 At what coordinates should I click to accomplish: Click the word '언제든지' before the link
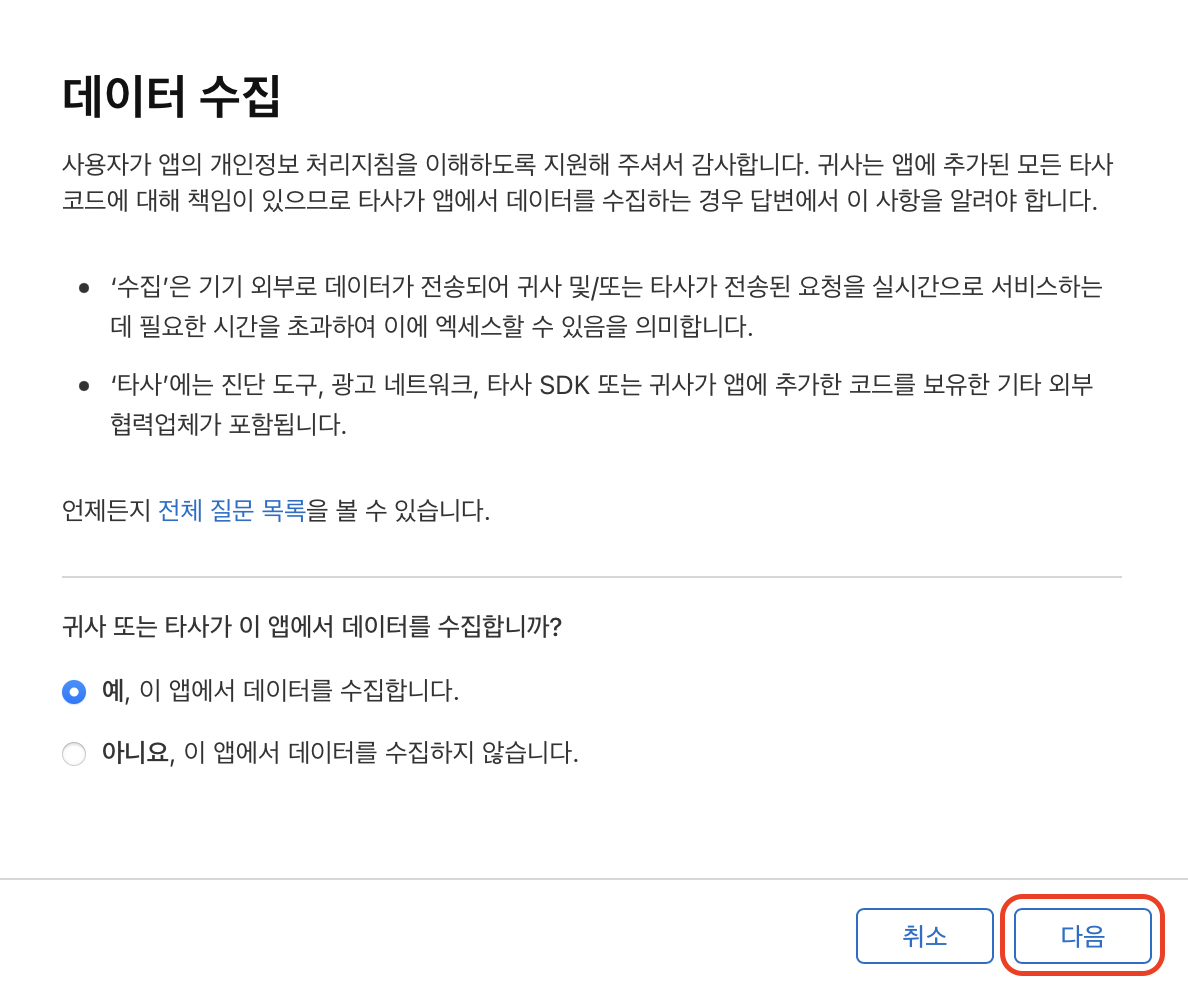point(107,511)
